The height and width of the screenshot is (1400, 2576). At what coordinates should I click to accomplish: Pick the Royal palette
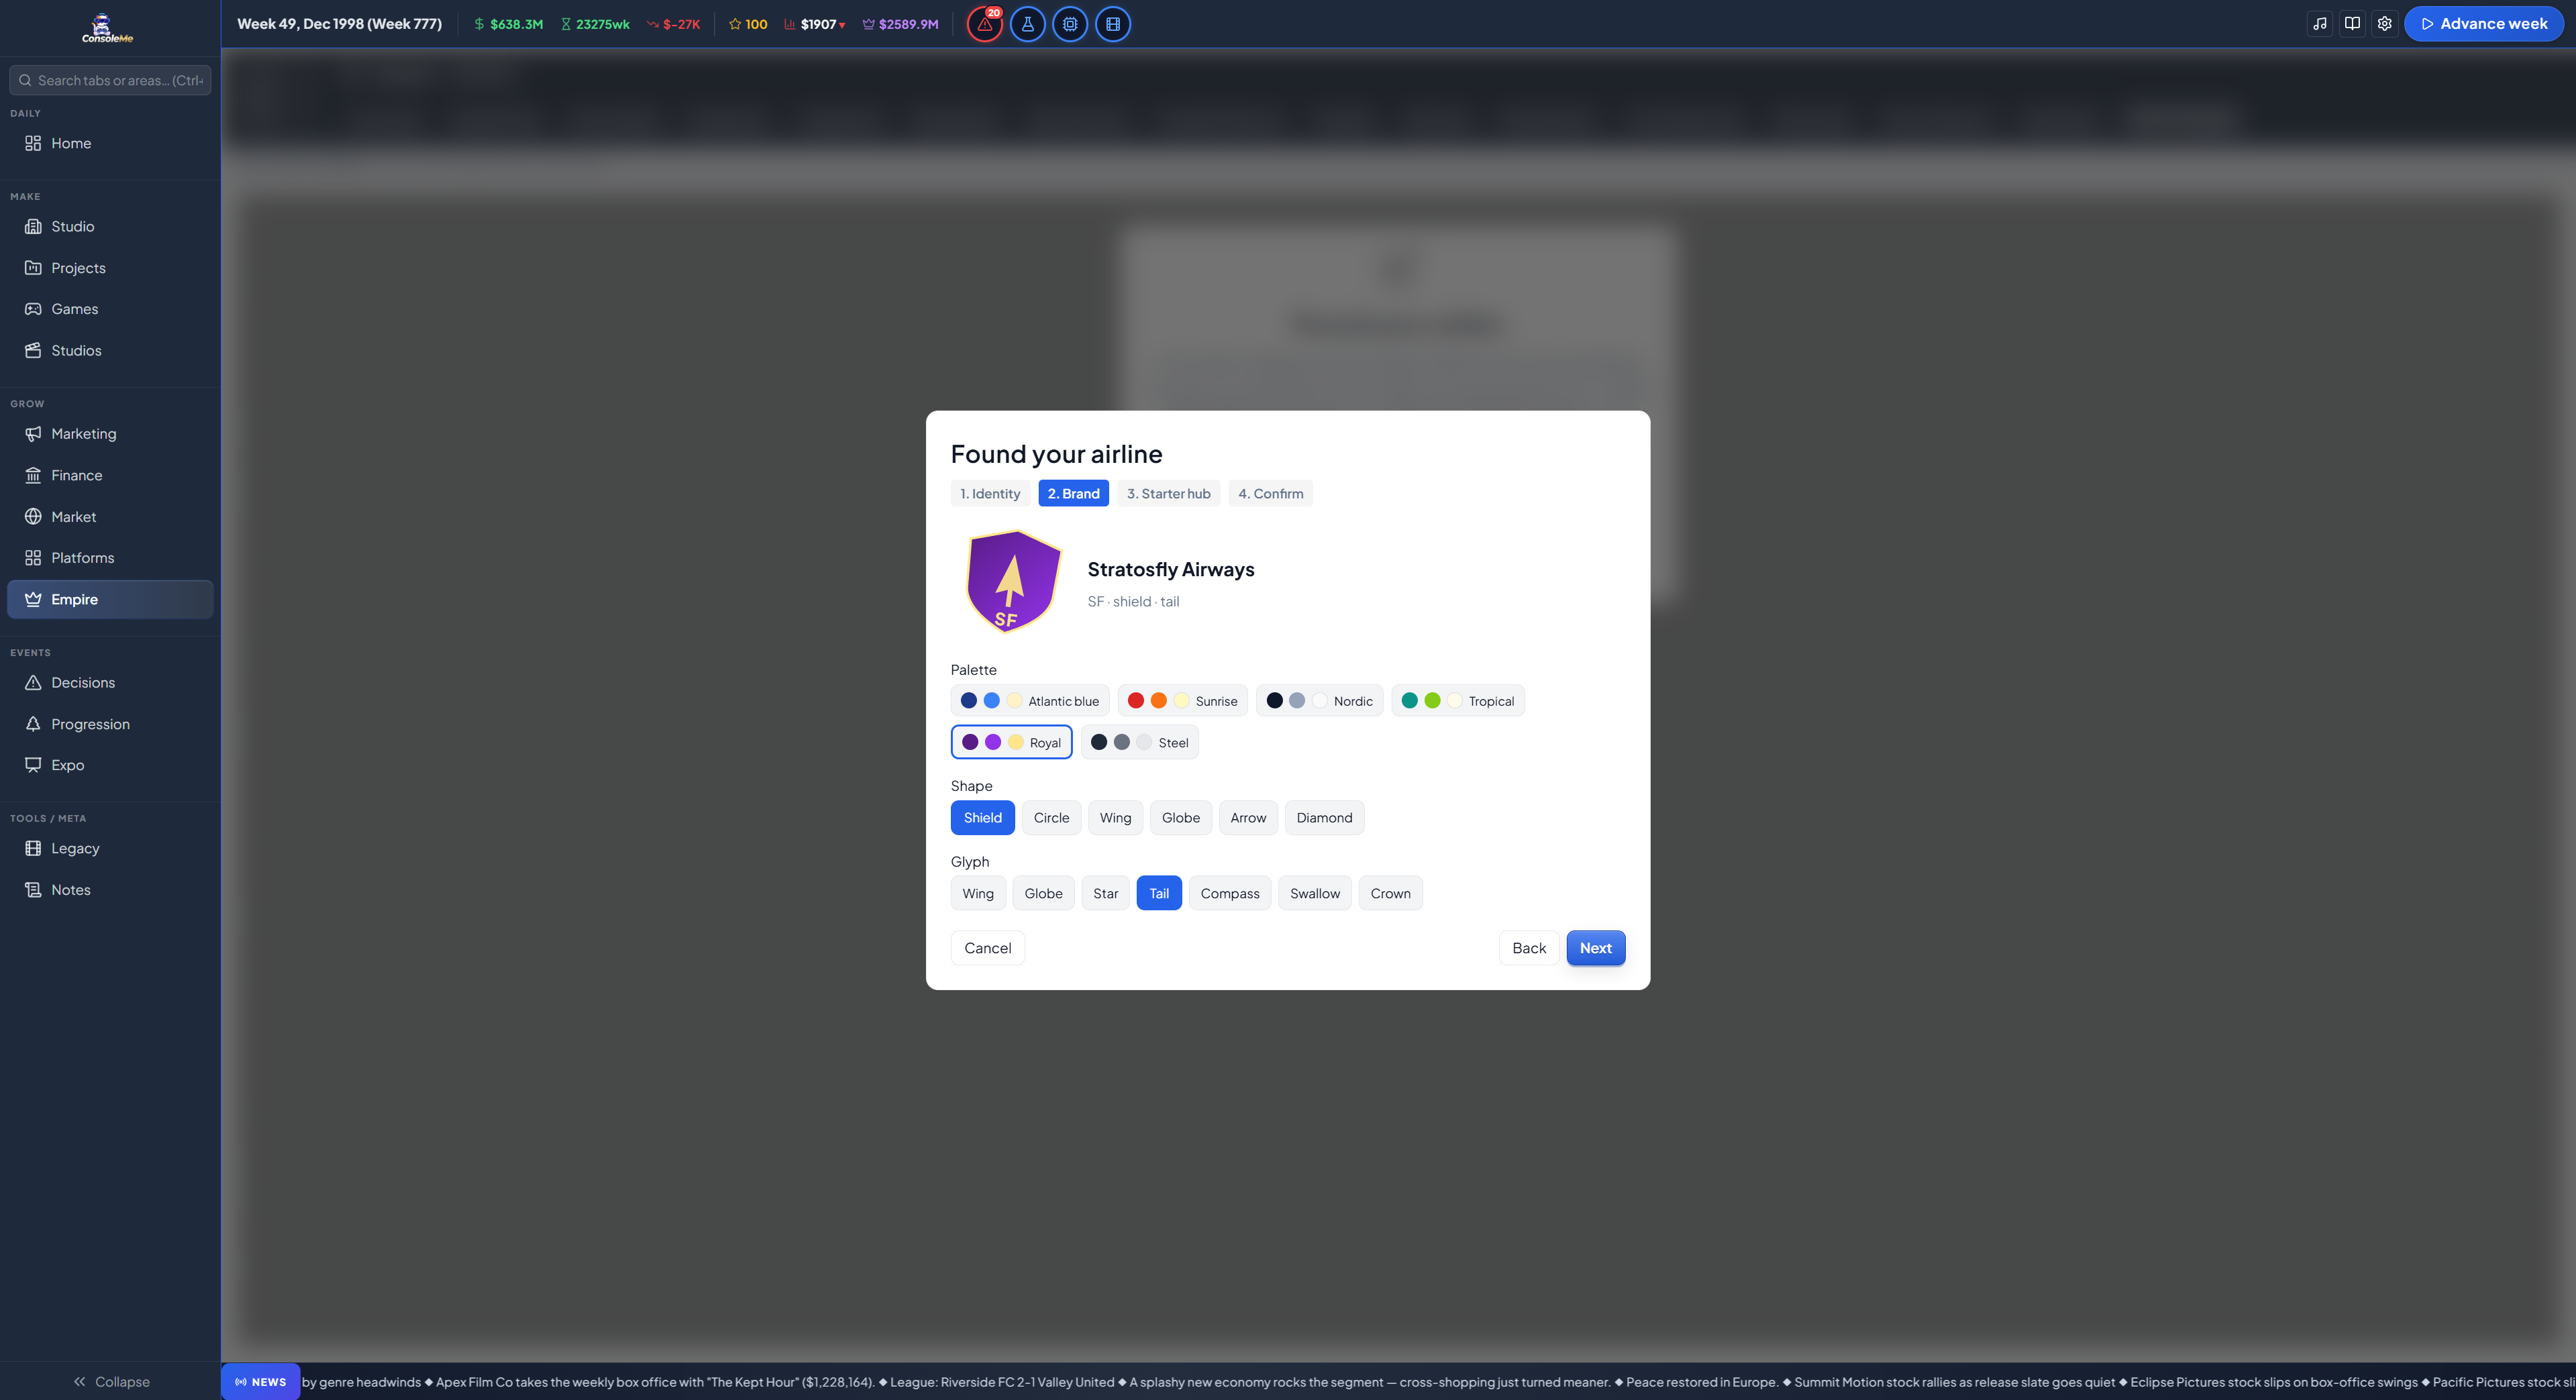pyautogui.click(x=1011, y=742)
